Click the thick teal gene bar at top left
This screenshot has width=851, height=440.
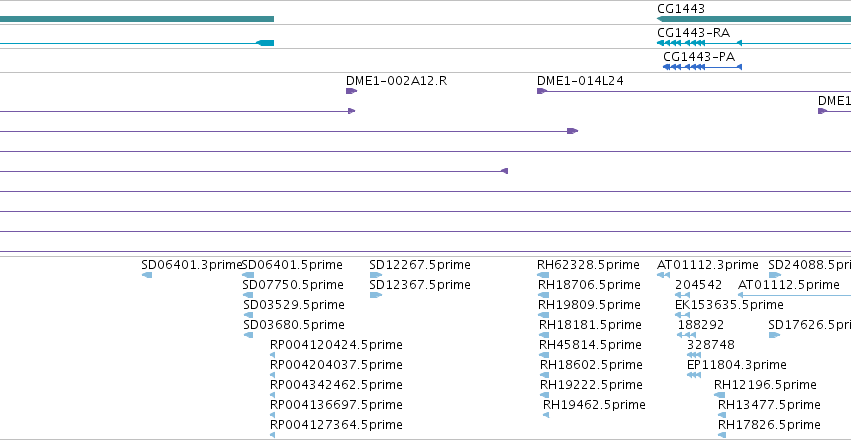(x=137, y=19)
